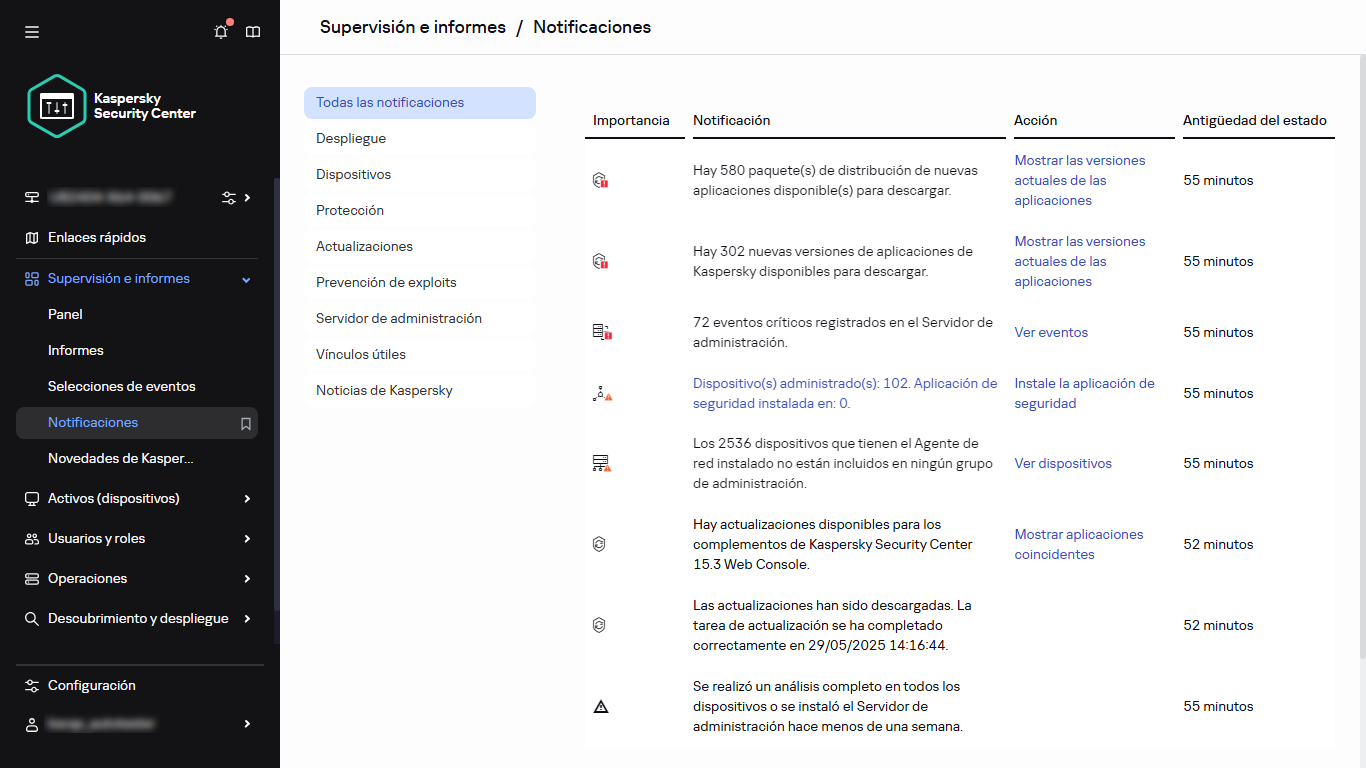
Task: Click the Kaspersky Security Center logo
Action: point(112,106)
